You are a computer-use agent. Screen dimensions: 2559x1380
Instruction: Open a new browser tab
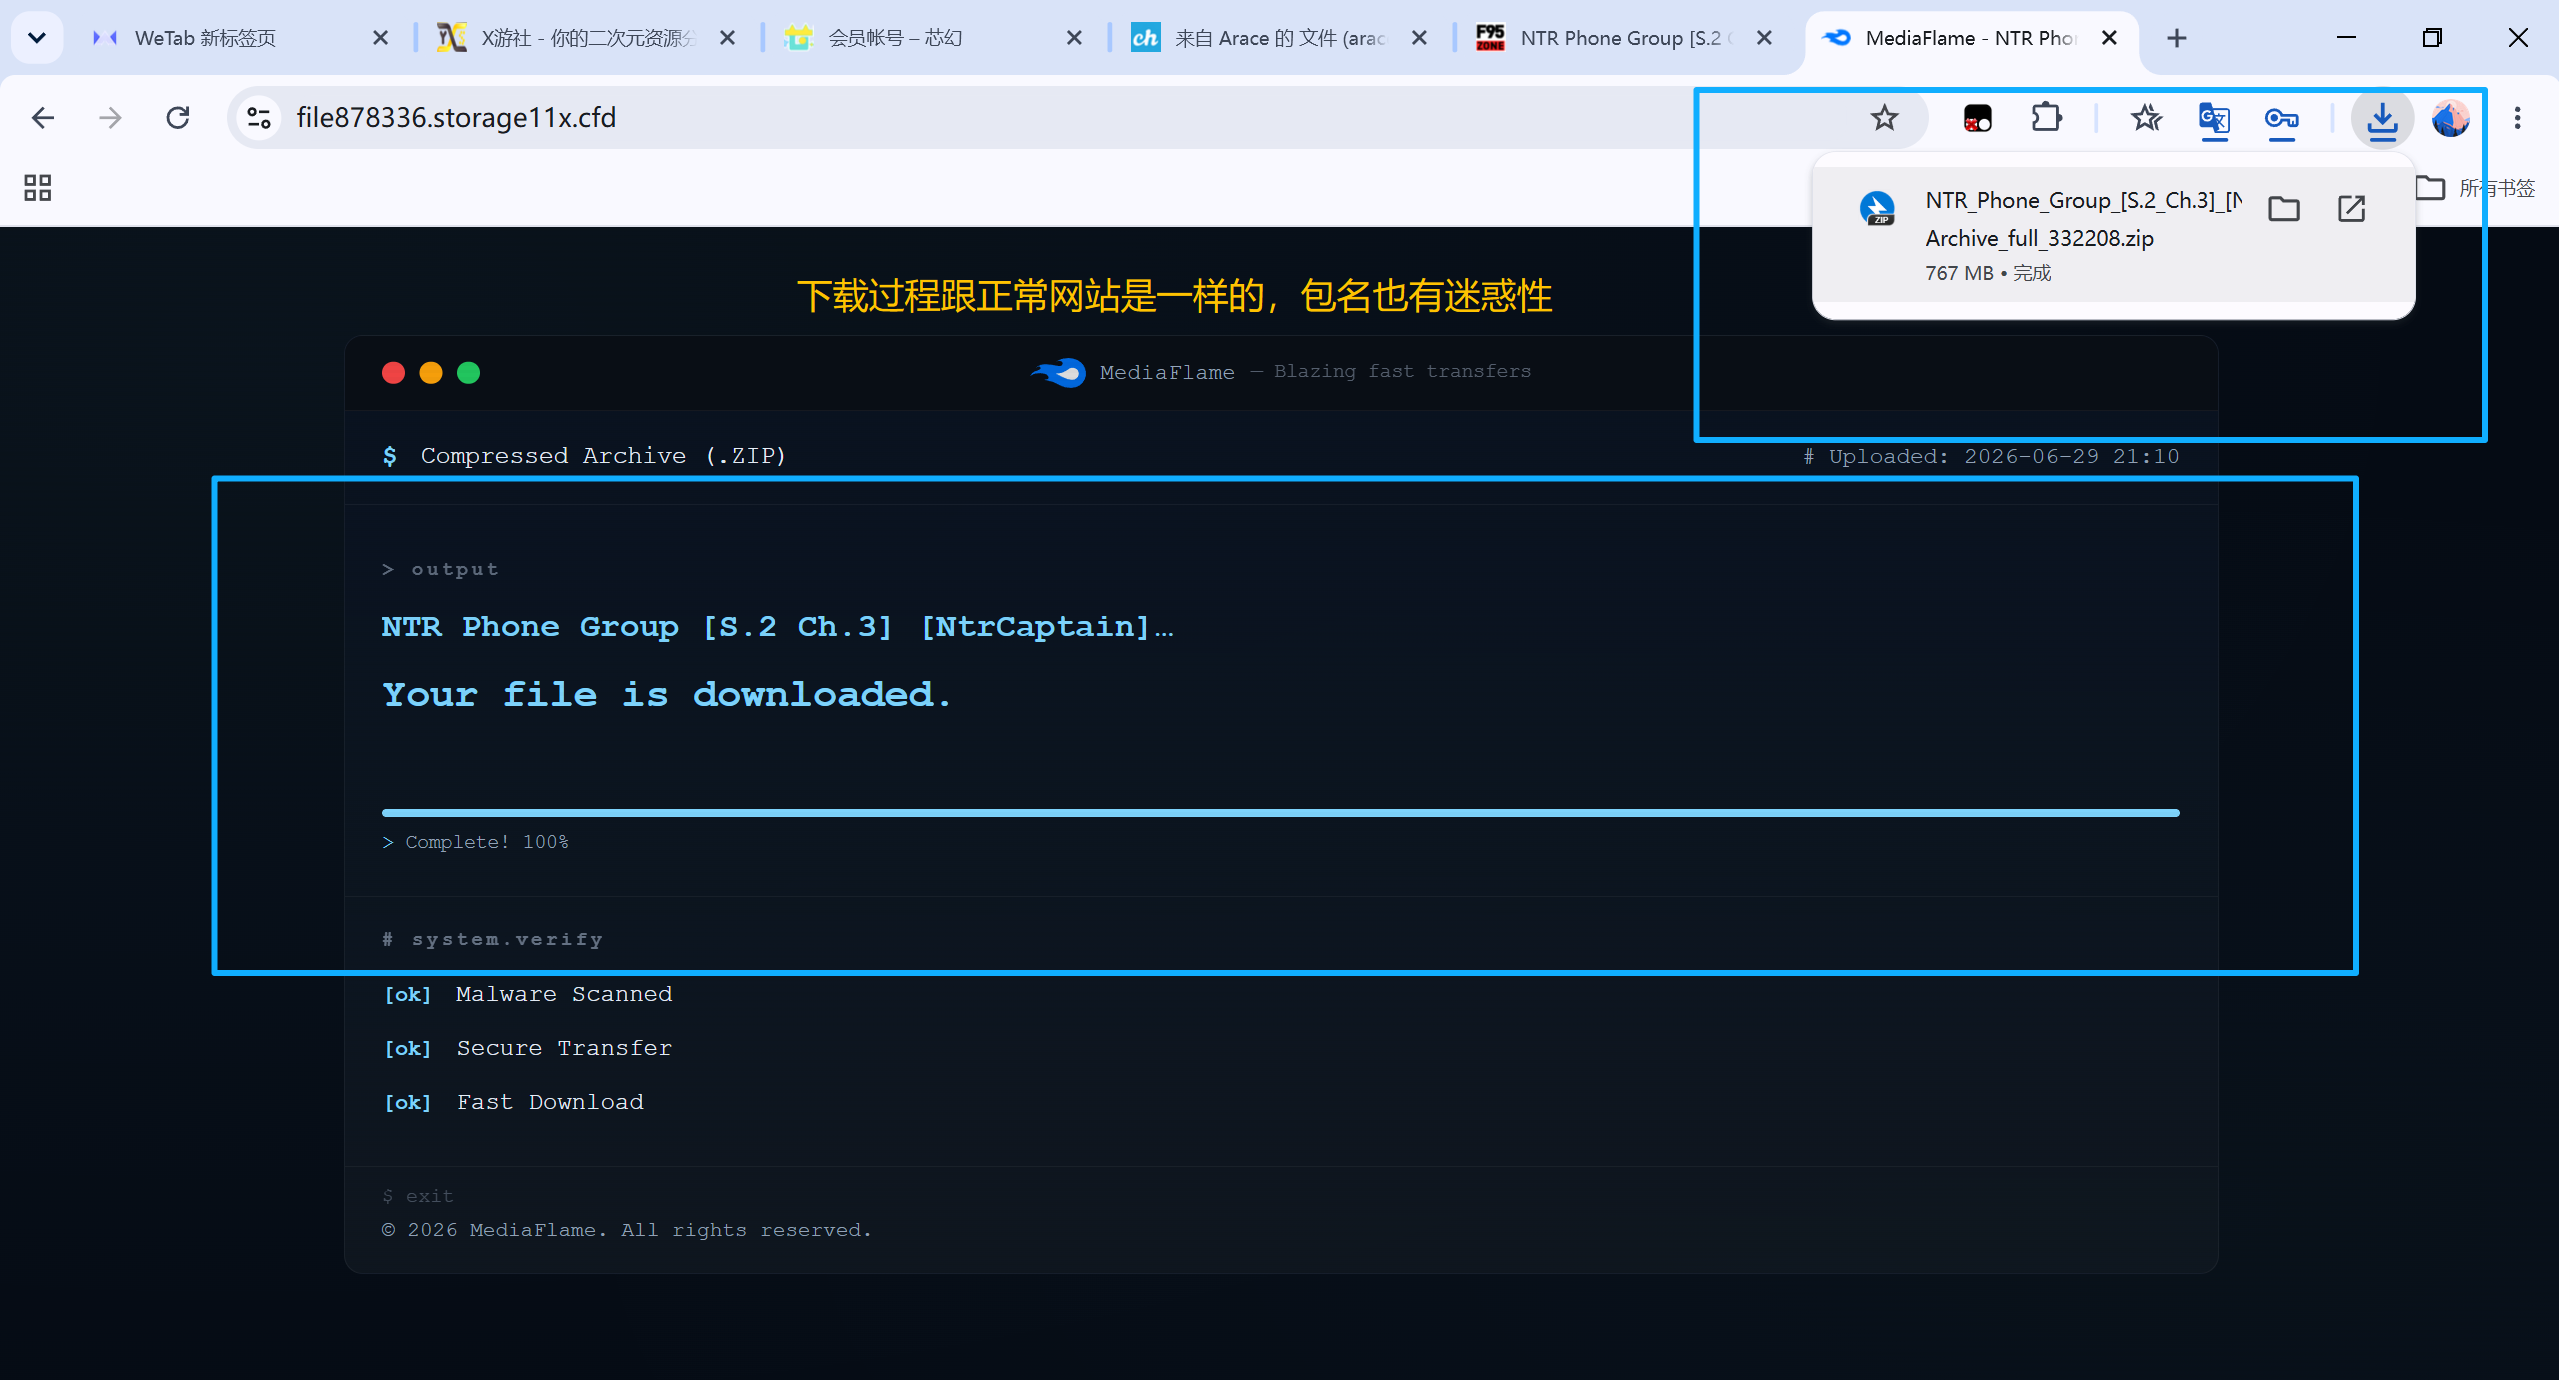(x=2176, y=38)
